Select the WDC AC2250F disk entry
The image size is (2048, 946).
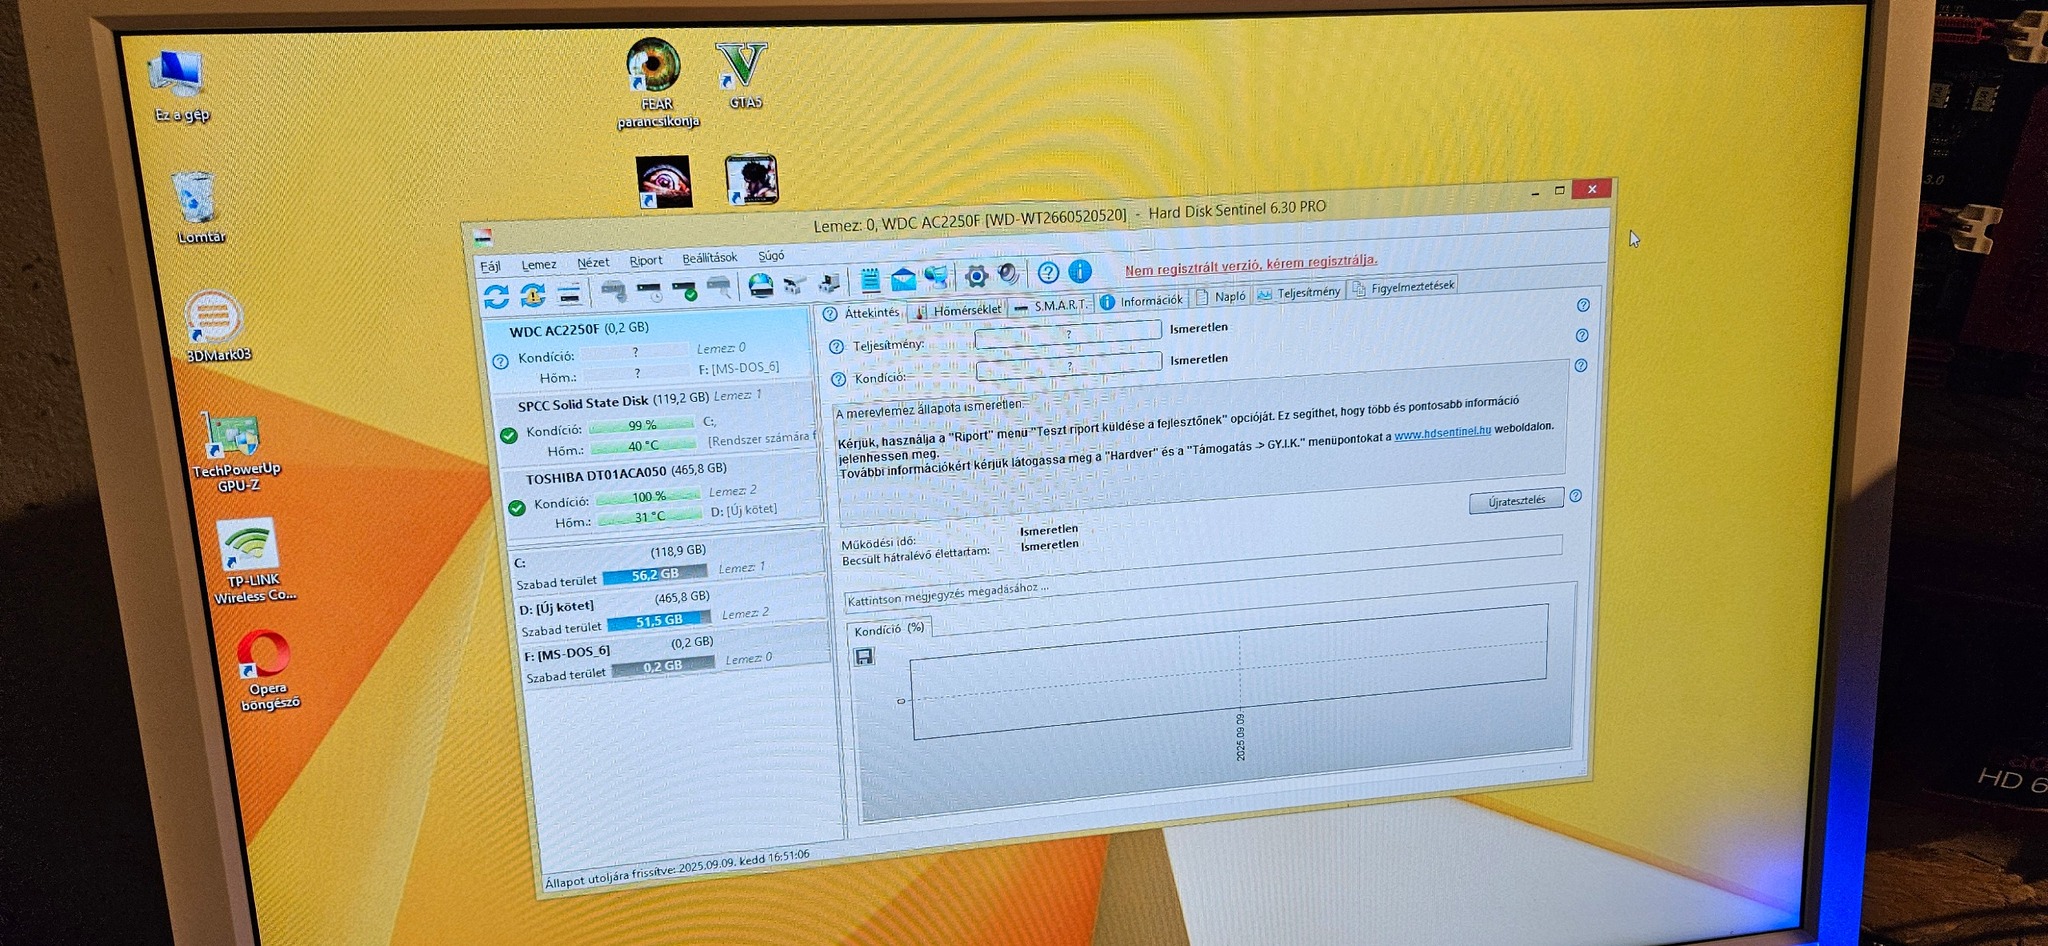click(648, 349)
